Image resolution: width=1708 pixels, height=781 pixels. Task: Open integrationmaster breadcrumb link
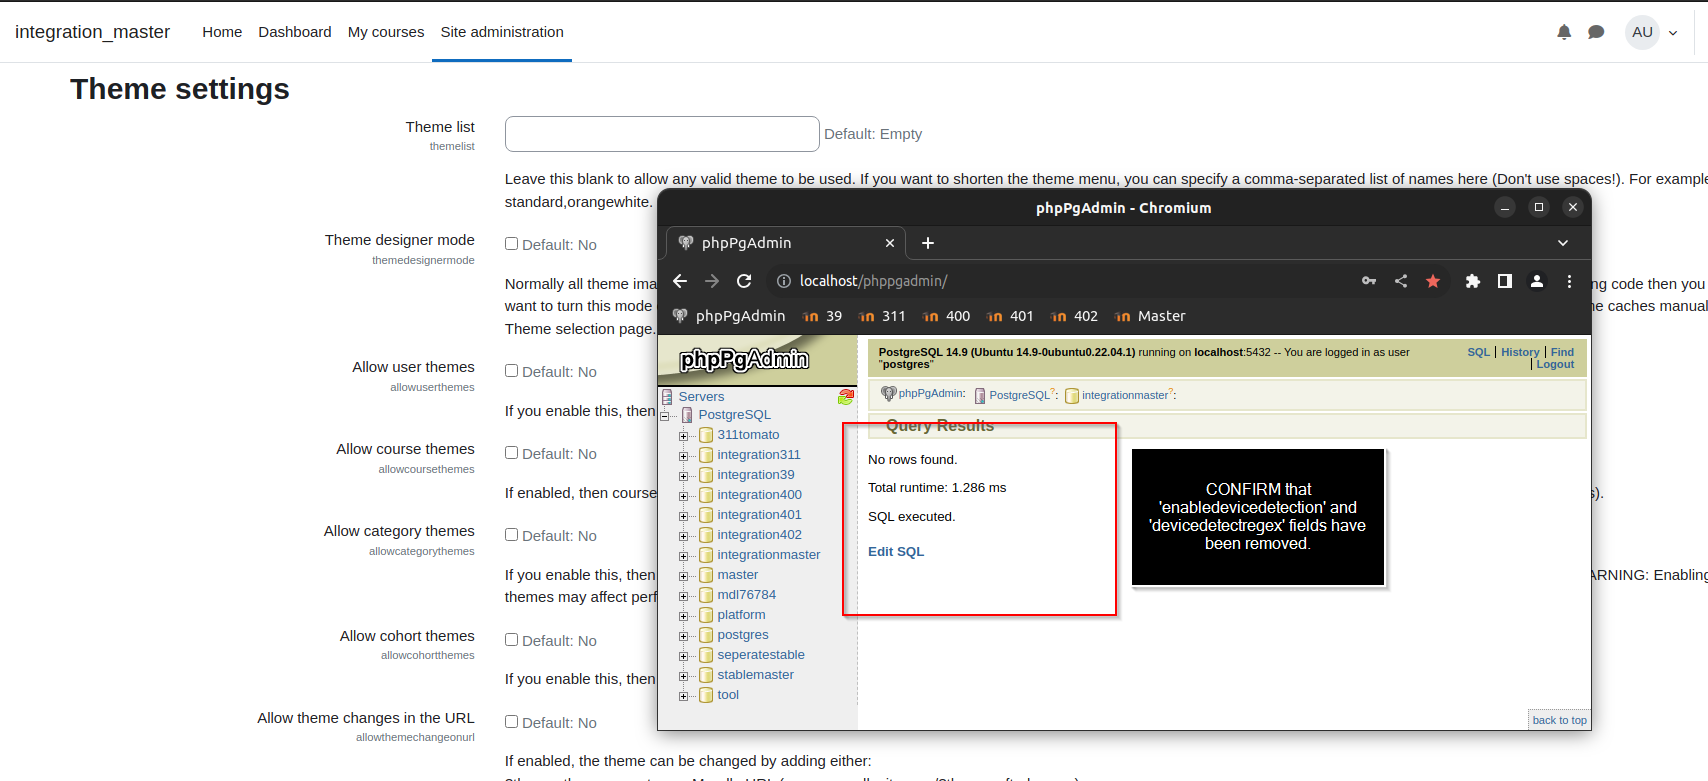tap(1124, 395)
